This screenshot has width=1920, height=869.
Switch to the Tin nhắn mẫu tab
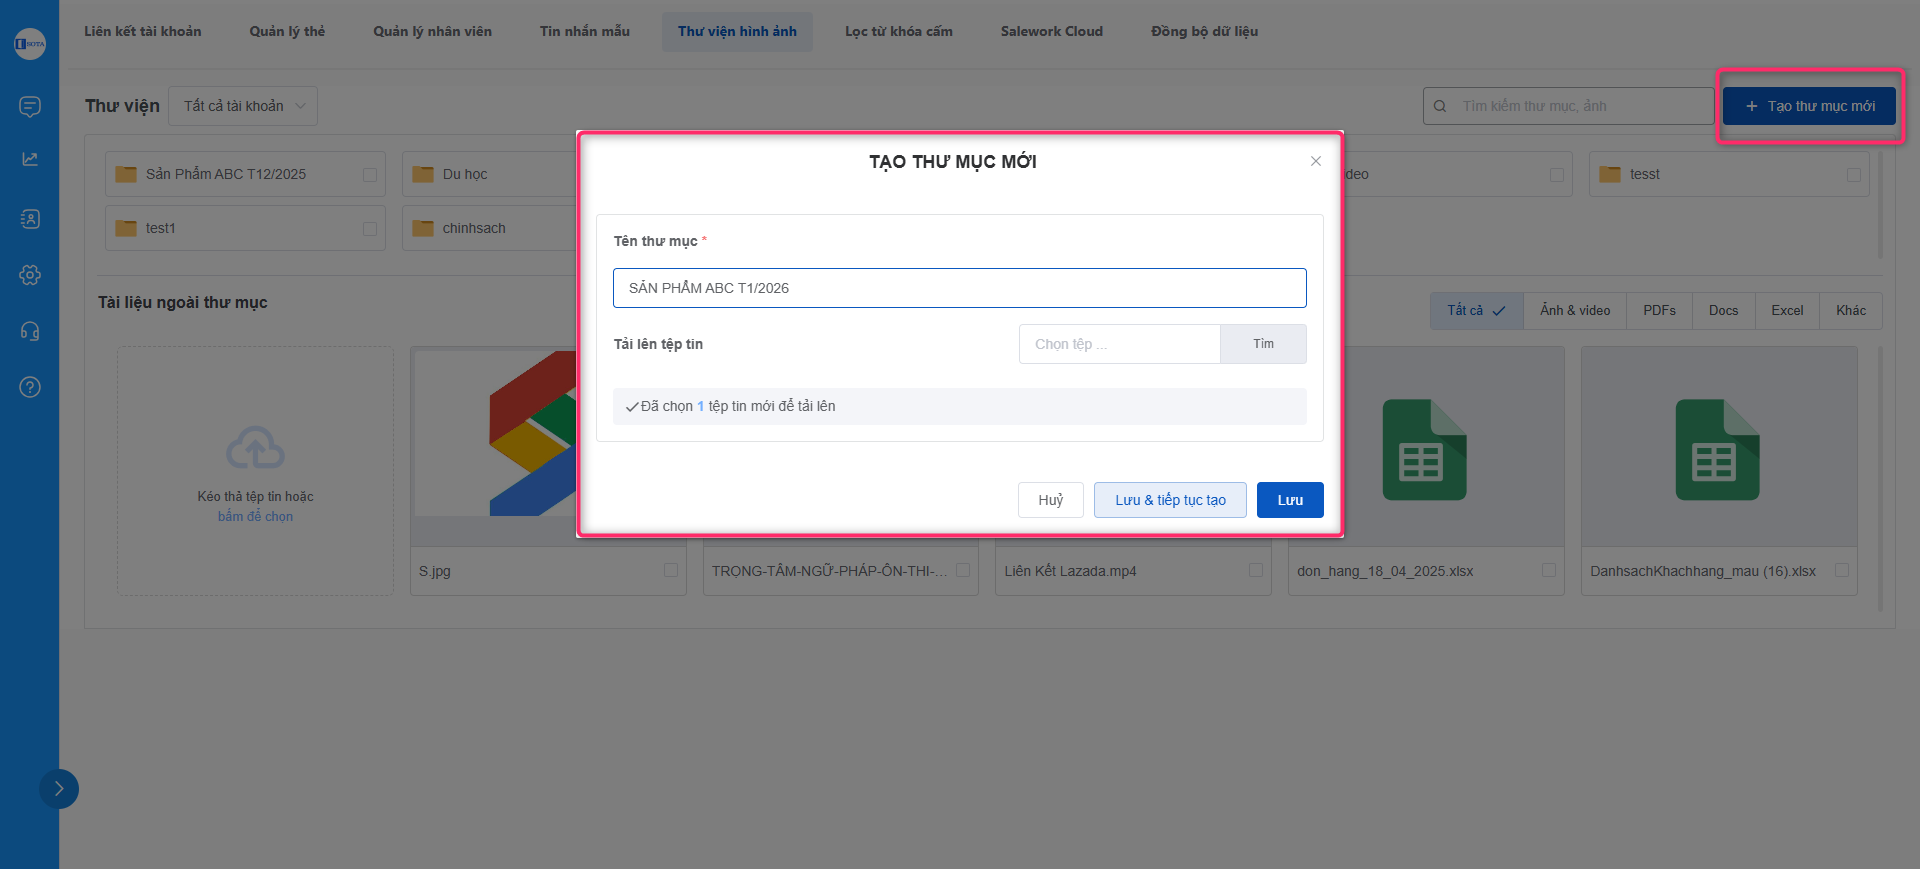(584, 31)
